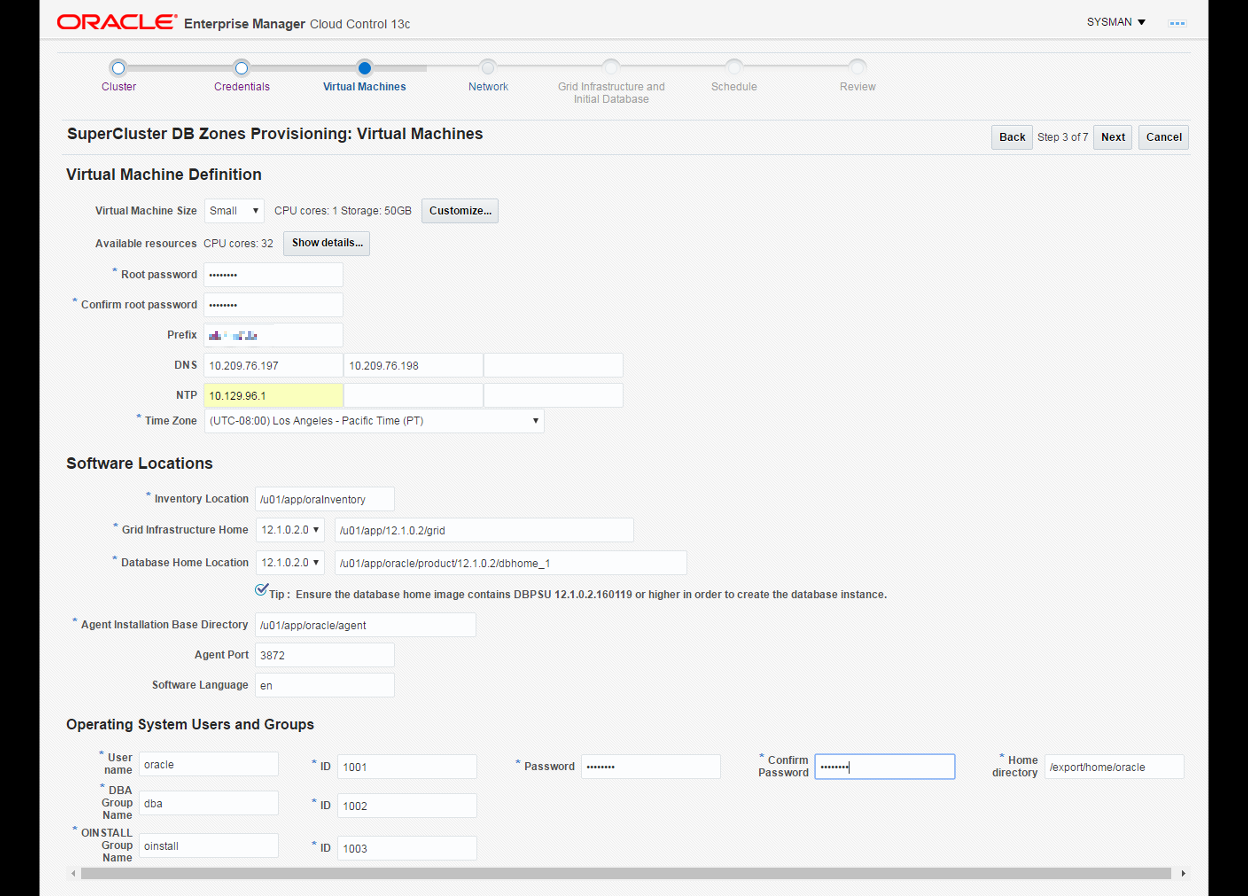Viewport: 1248px width, 896px height.
Task: Click the Cluster step circle
Action: [118, 68]
